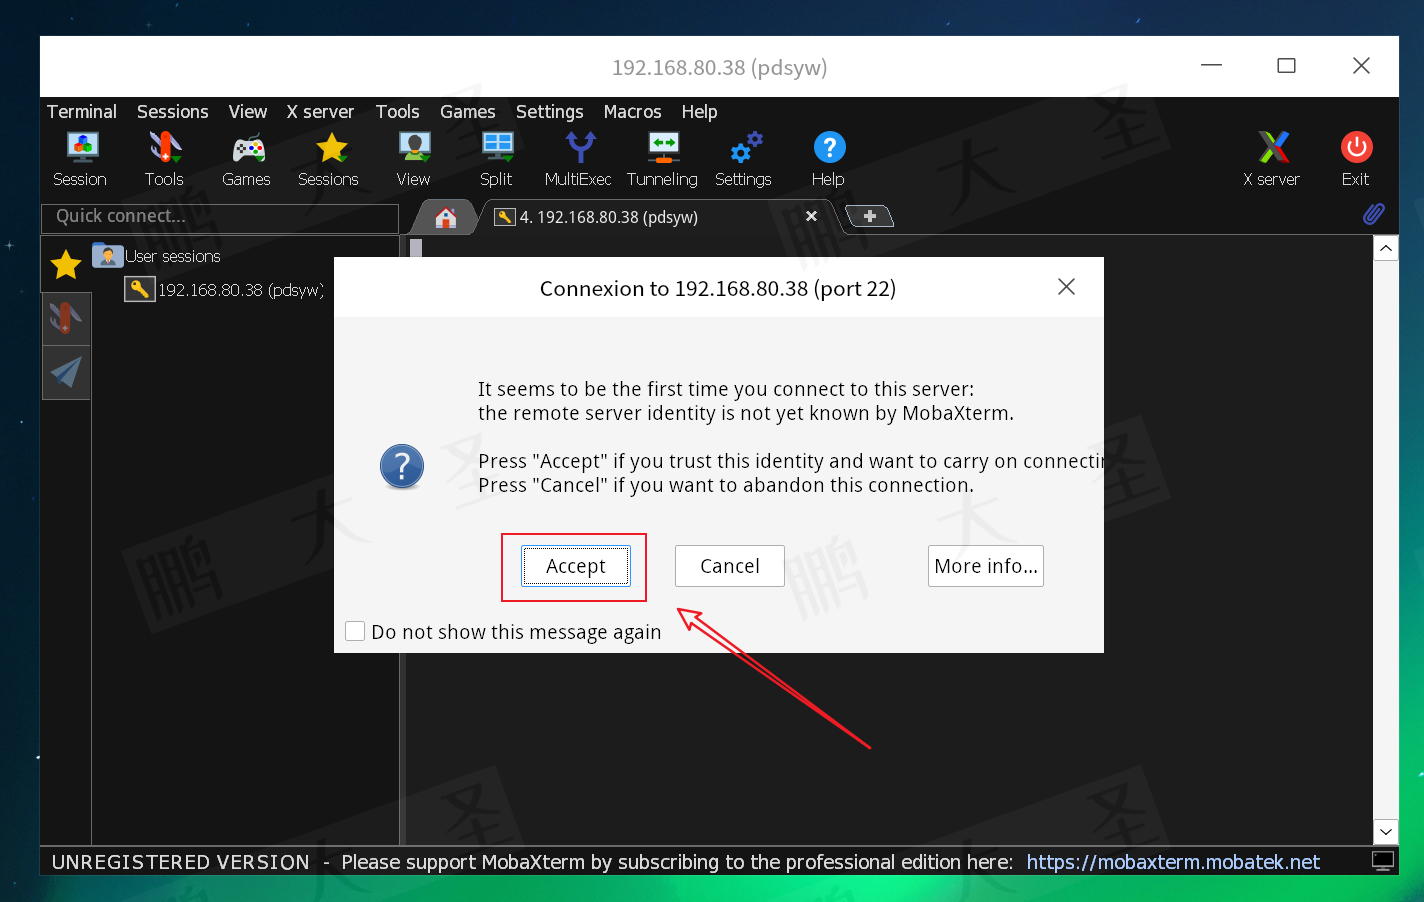Click the User sessions folder icon
1424x902 pixels.
click(107, 255)
